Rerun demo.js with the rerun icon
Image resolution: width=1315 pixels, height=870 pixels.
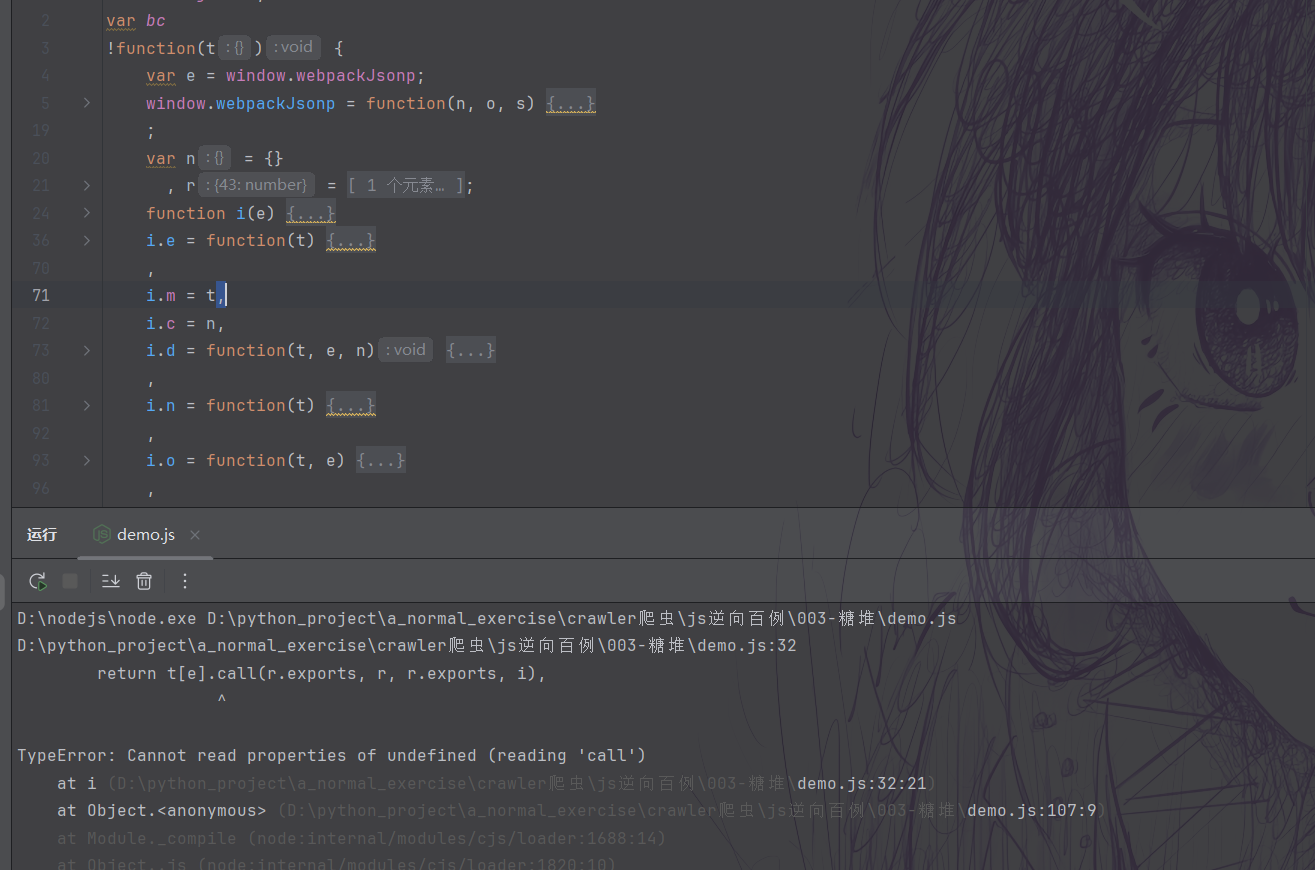click(37, 581)
